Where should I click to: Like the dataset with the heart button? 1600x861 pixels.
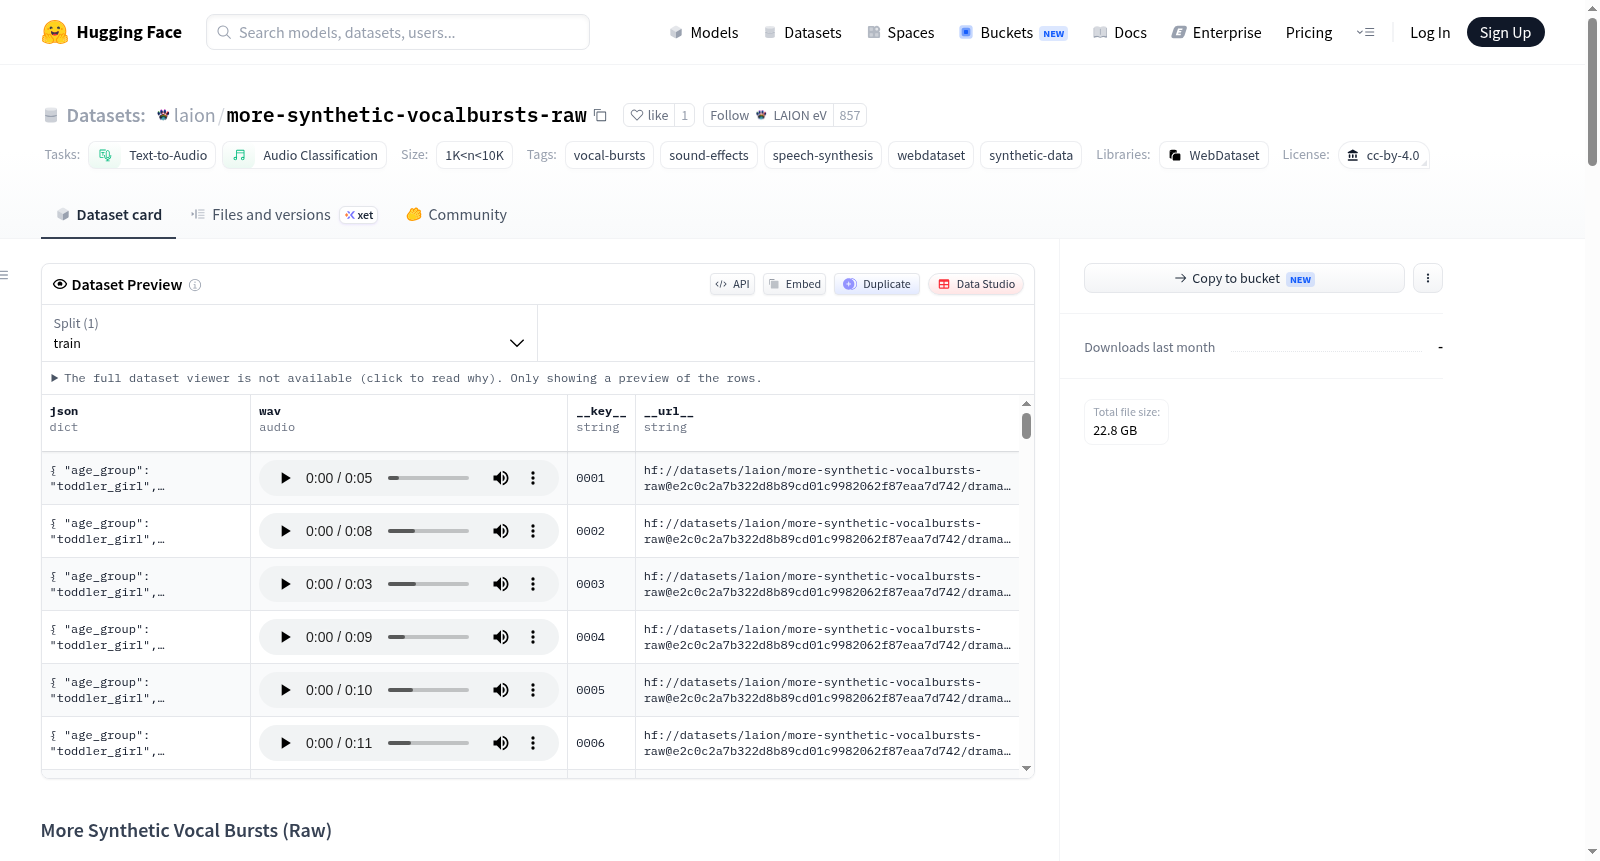click(649, 115)
